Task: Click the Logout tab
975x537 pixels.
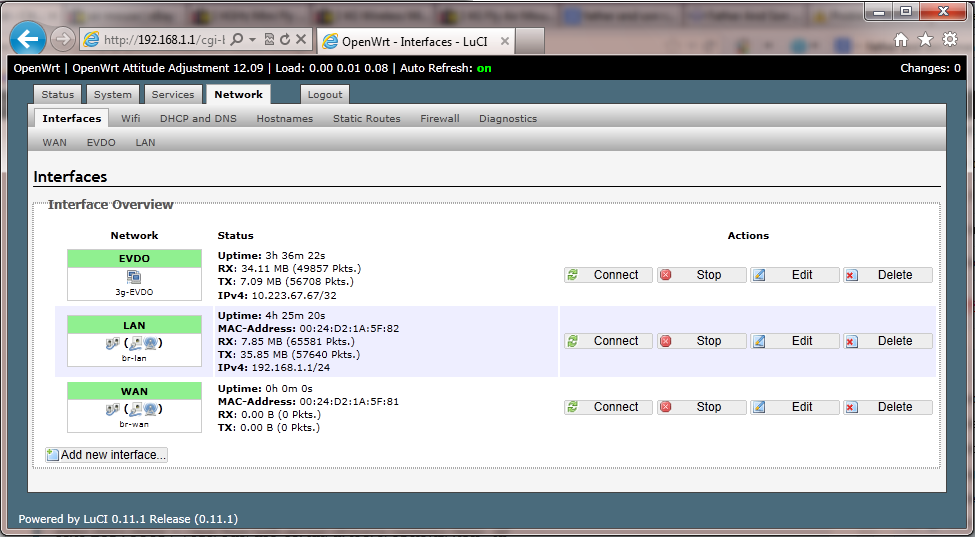Action: tap(325, 94)
